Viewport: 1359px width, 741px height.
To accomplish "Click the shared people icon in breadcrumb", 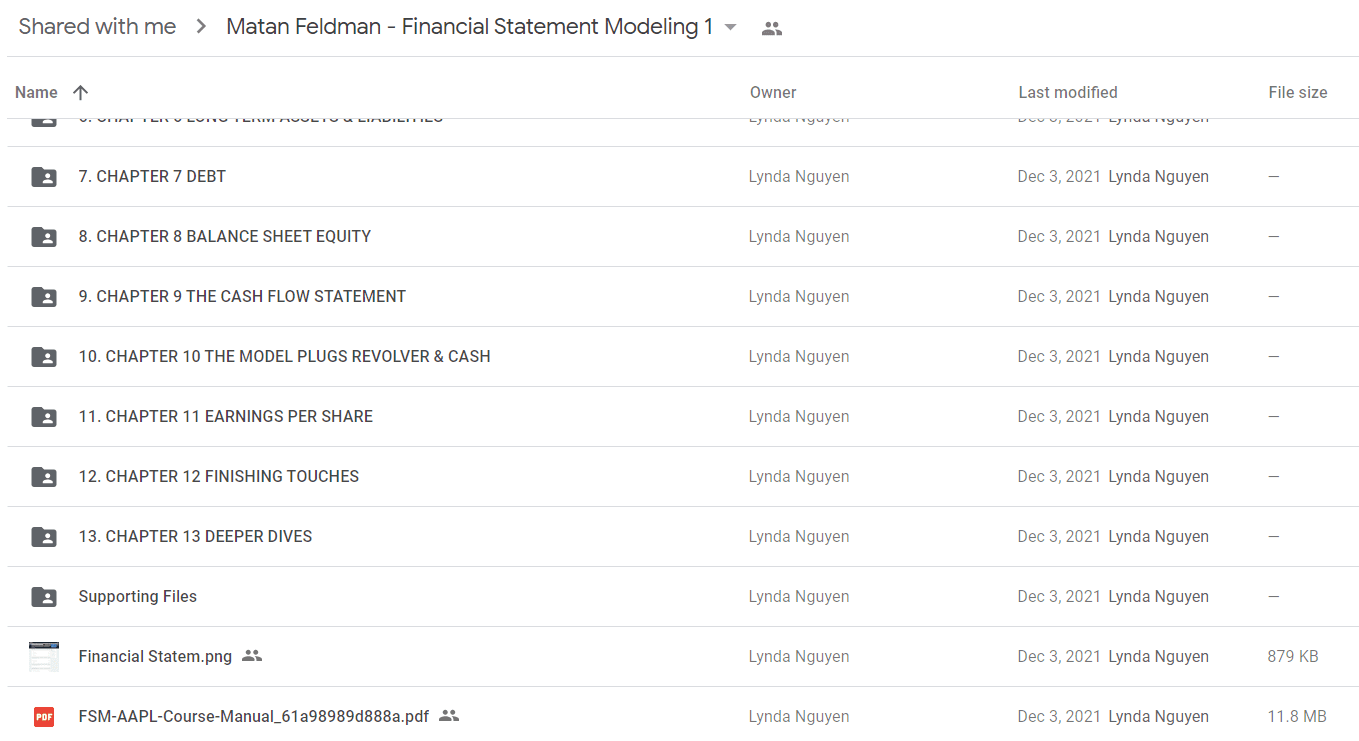I will click(x=771, y=29).
